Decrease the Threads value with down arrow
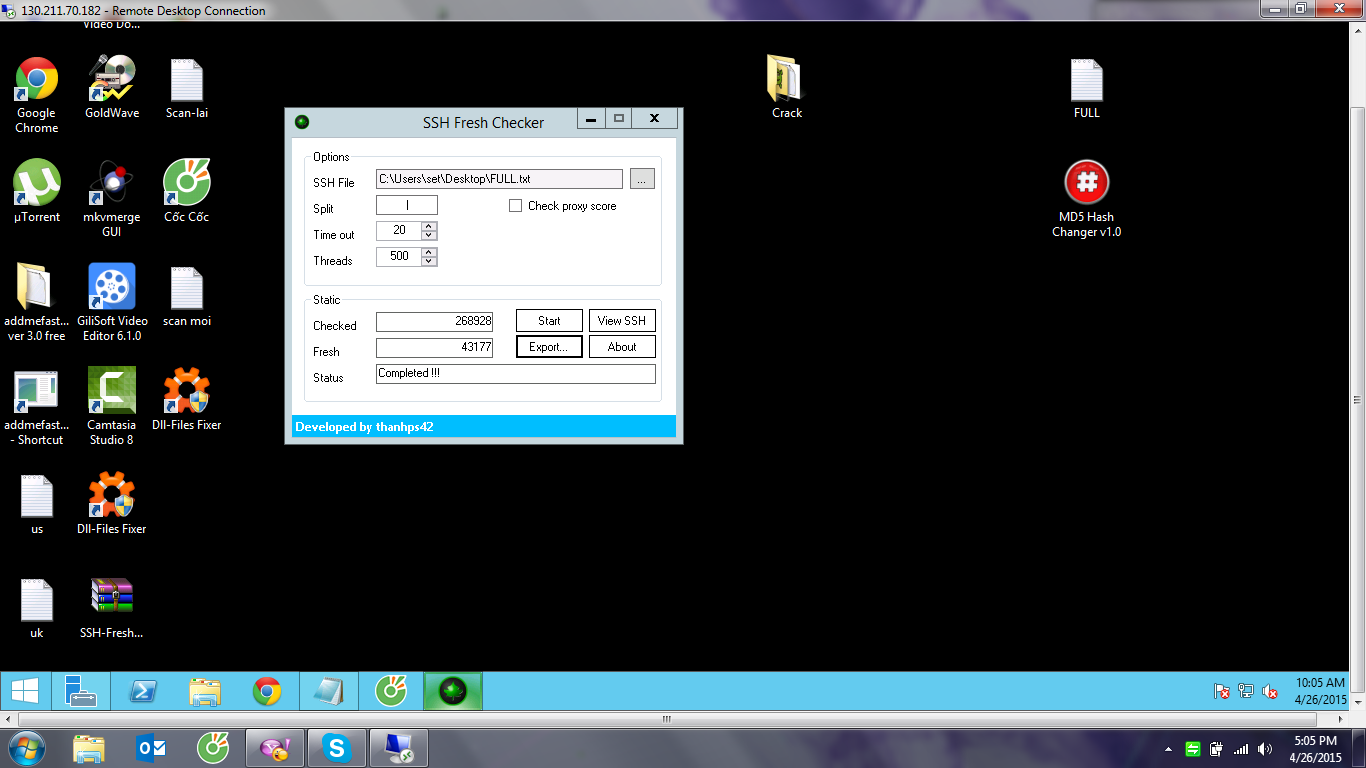Screen dimensions: 1366x768 429,262
